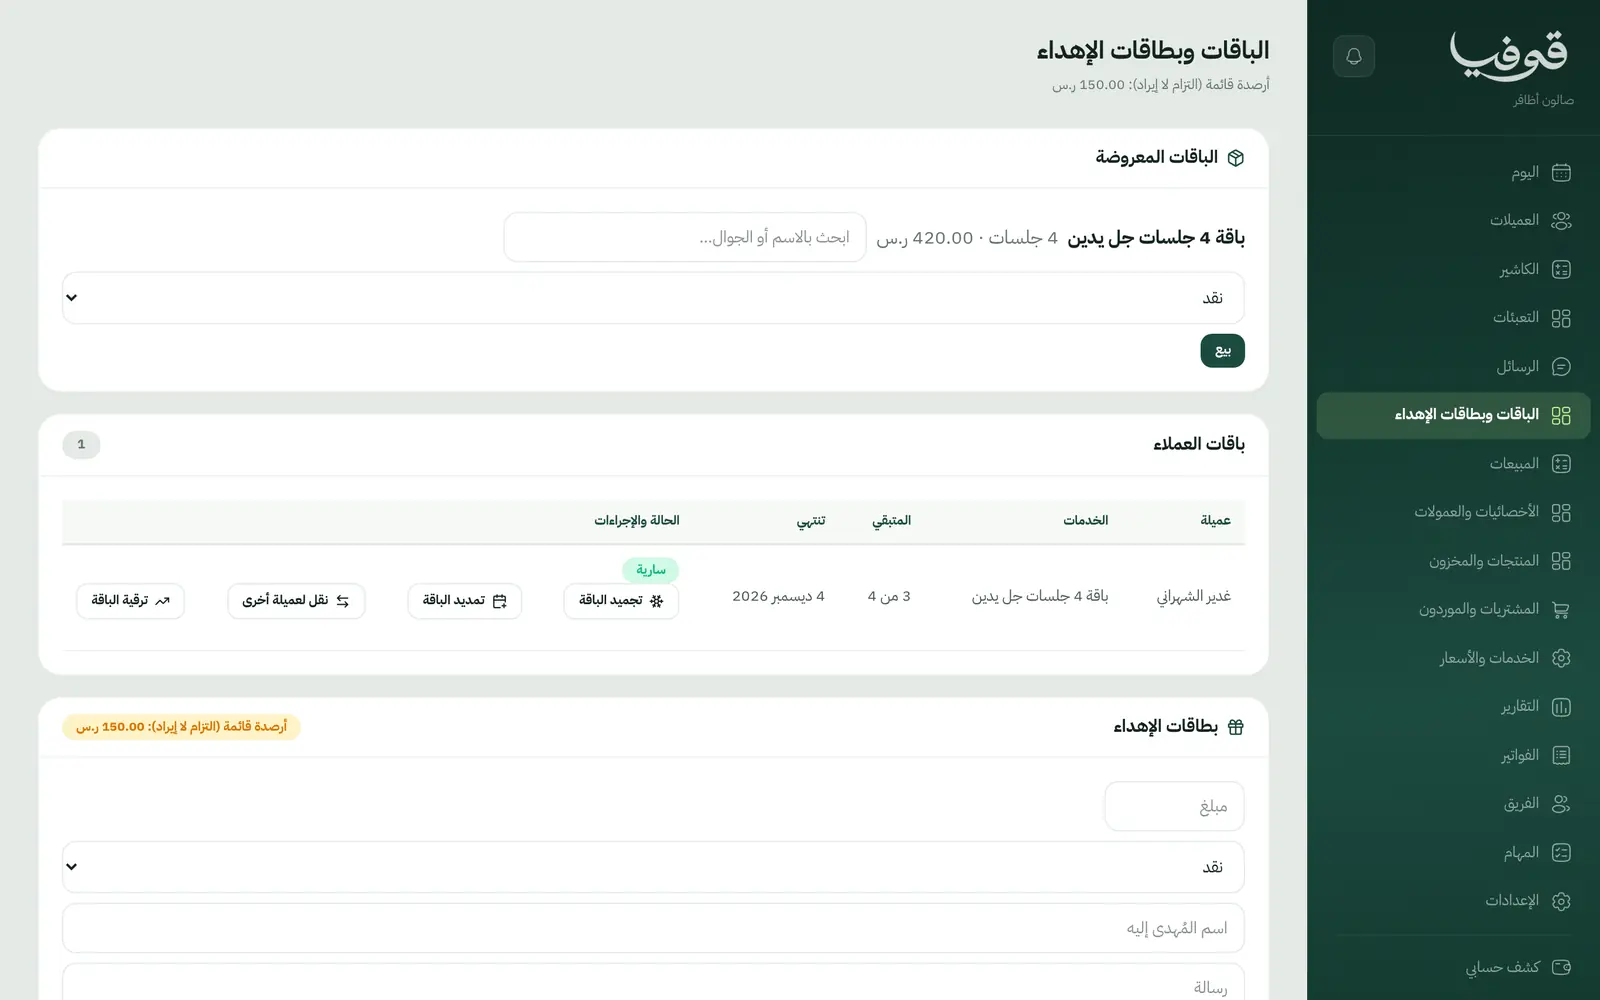
Task: Click ترقية الباقة button
Action: 131,601
